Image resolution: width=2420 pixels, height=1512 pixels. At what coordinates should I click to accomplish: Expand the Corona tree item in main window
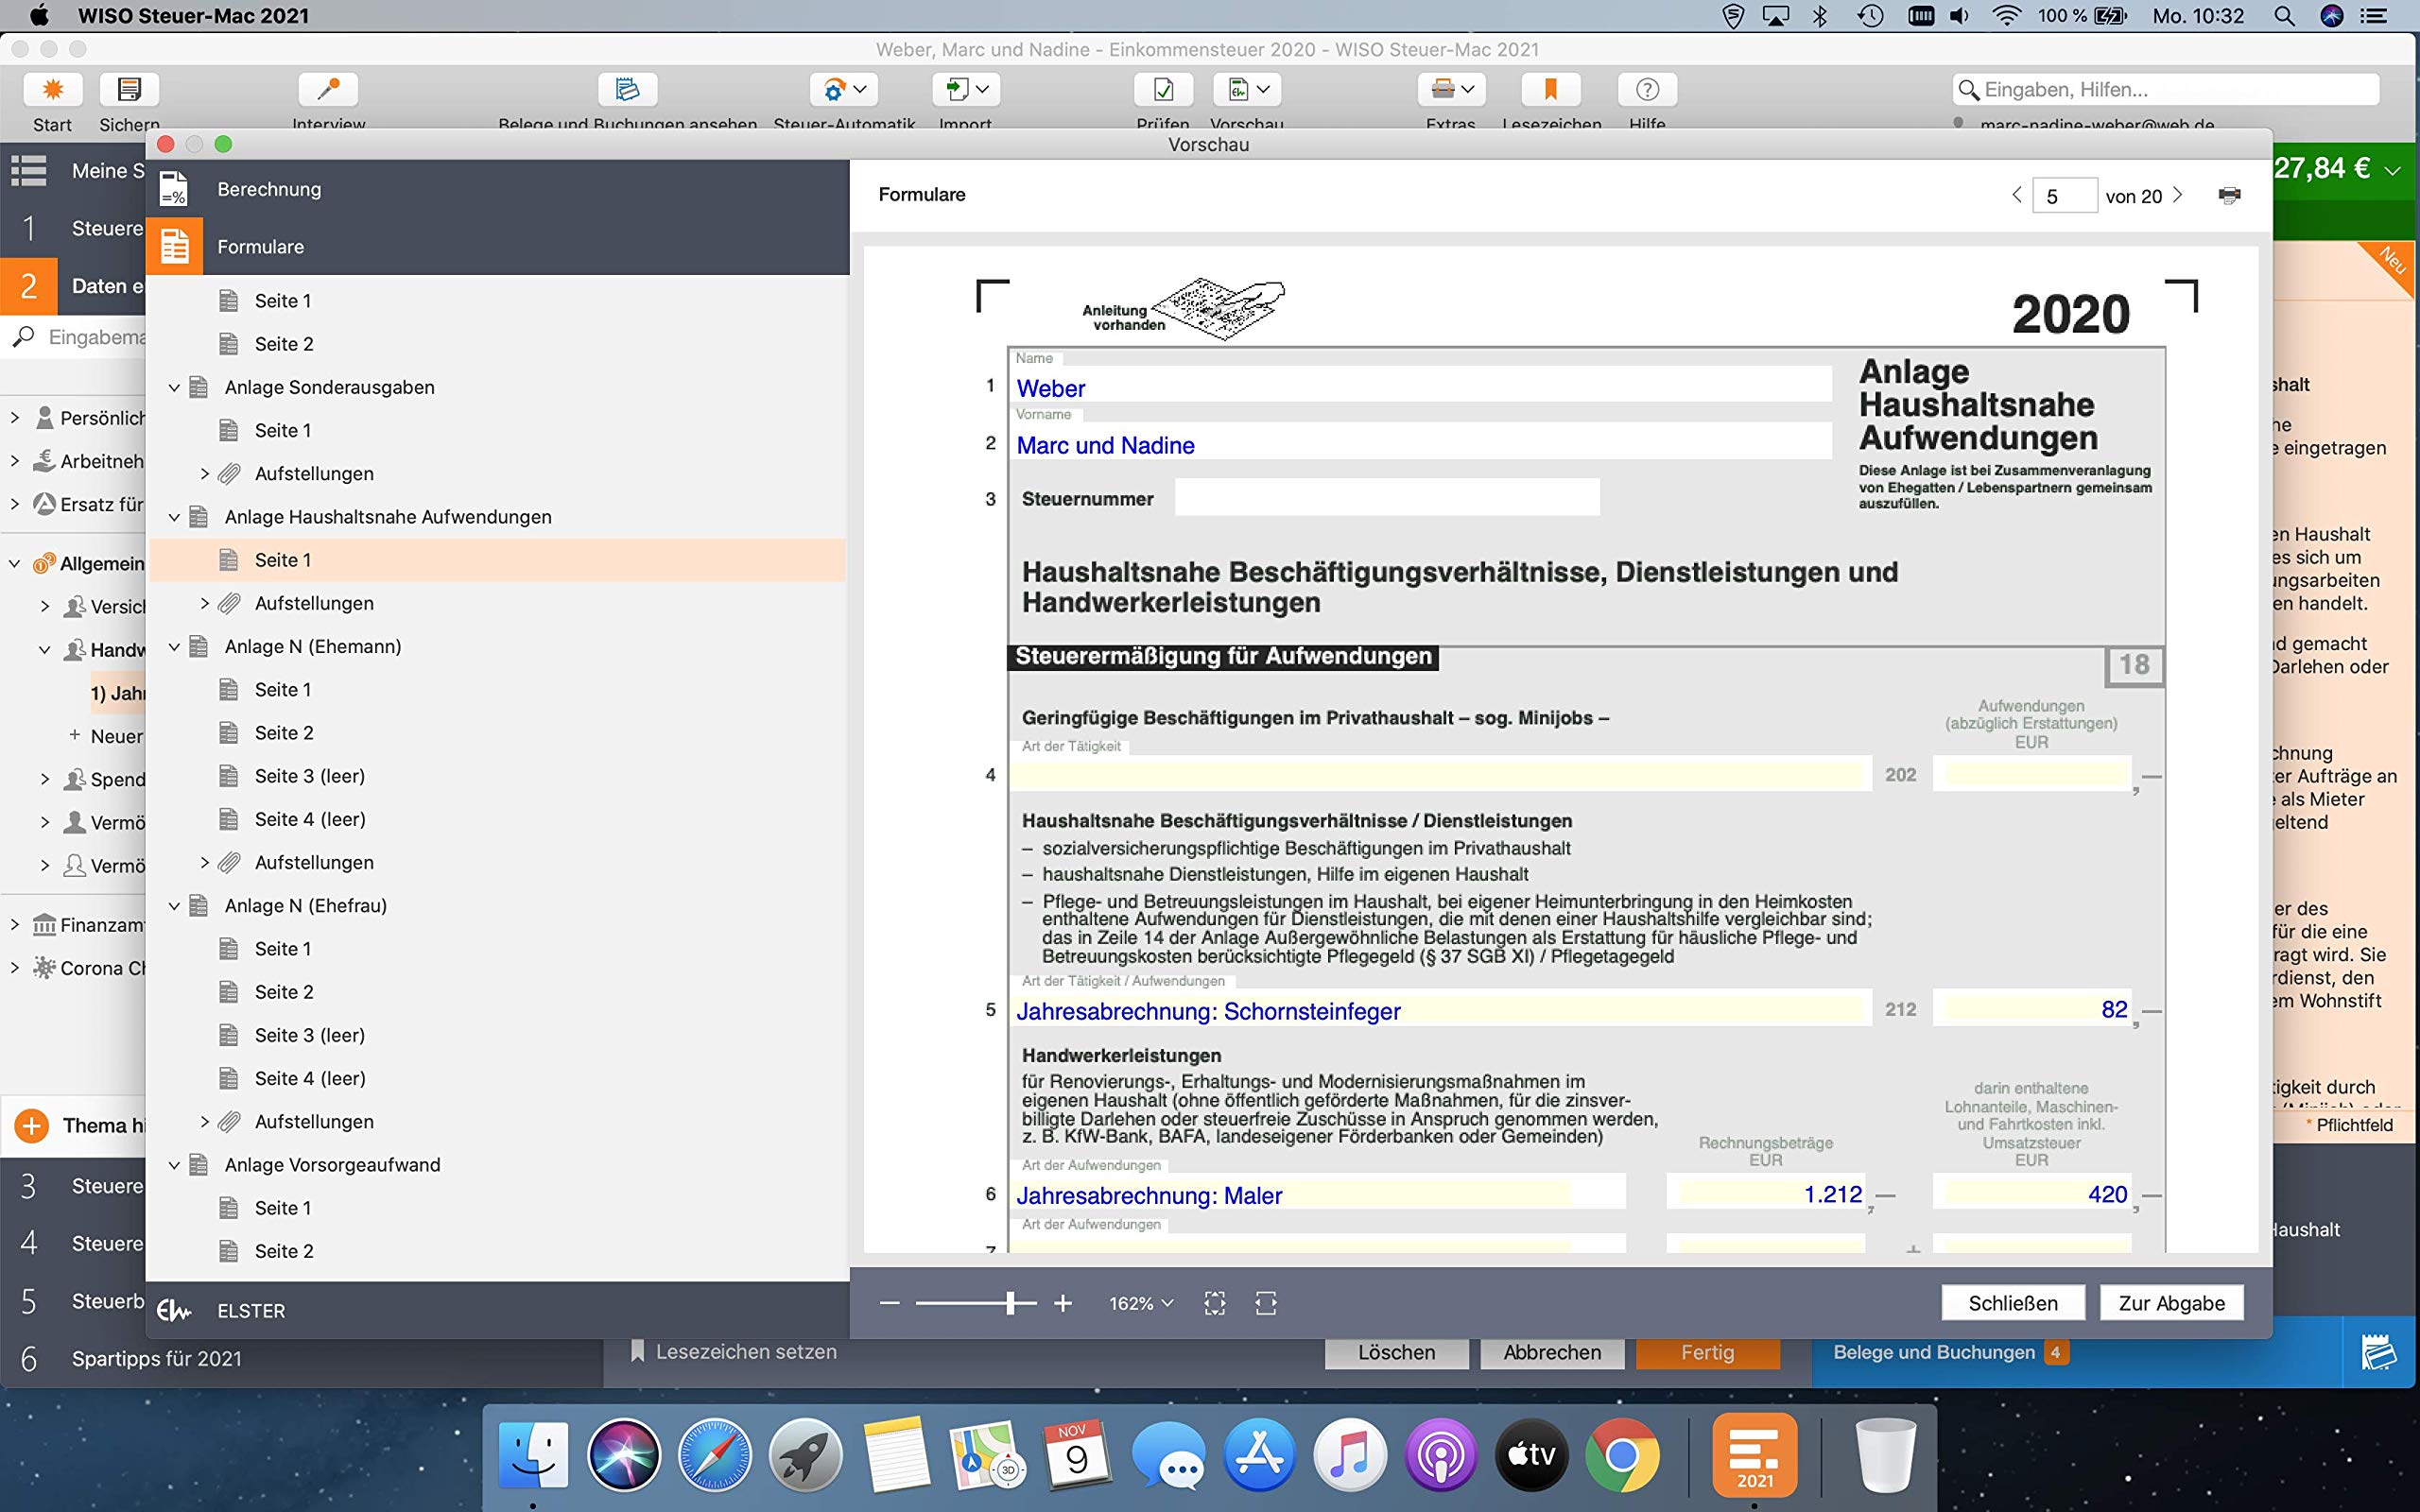tap(14, 968)
